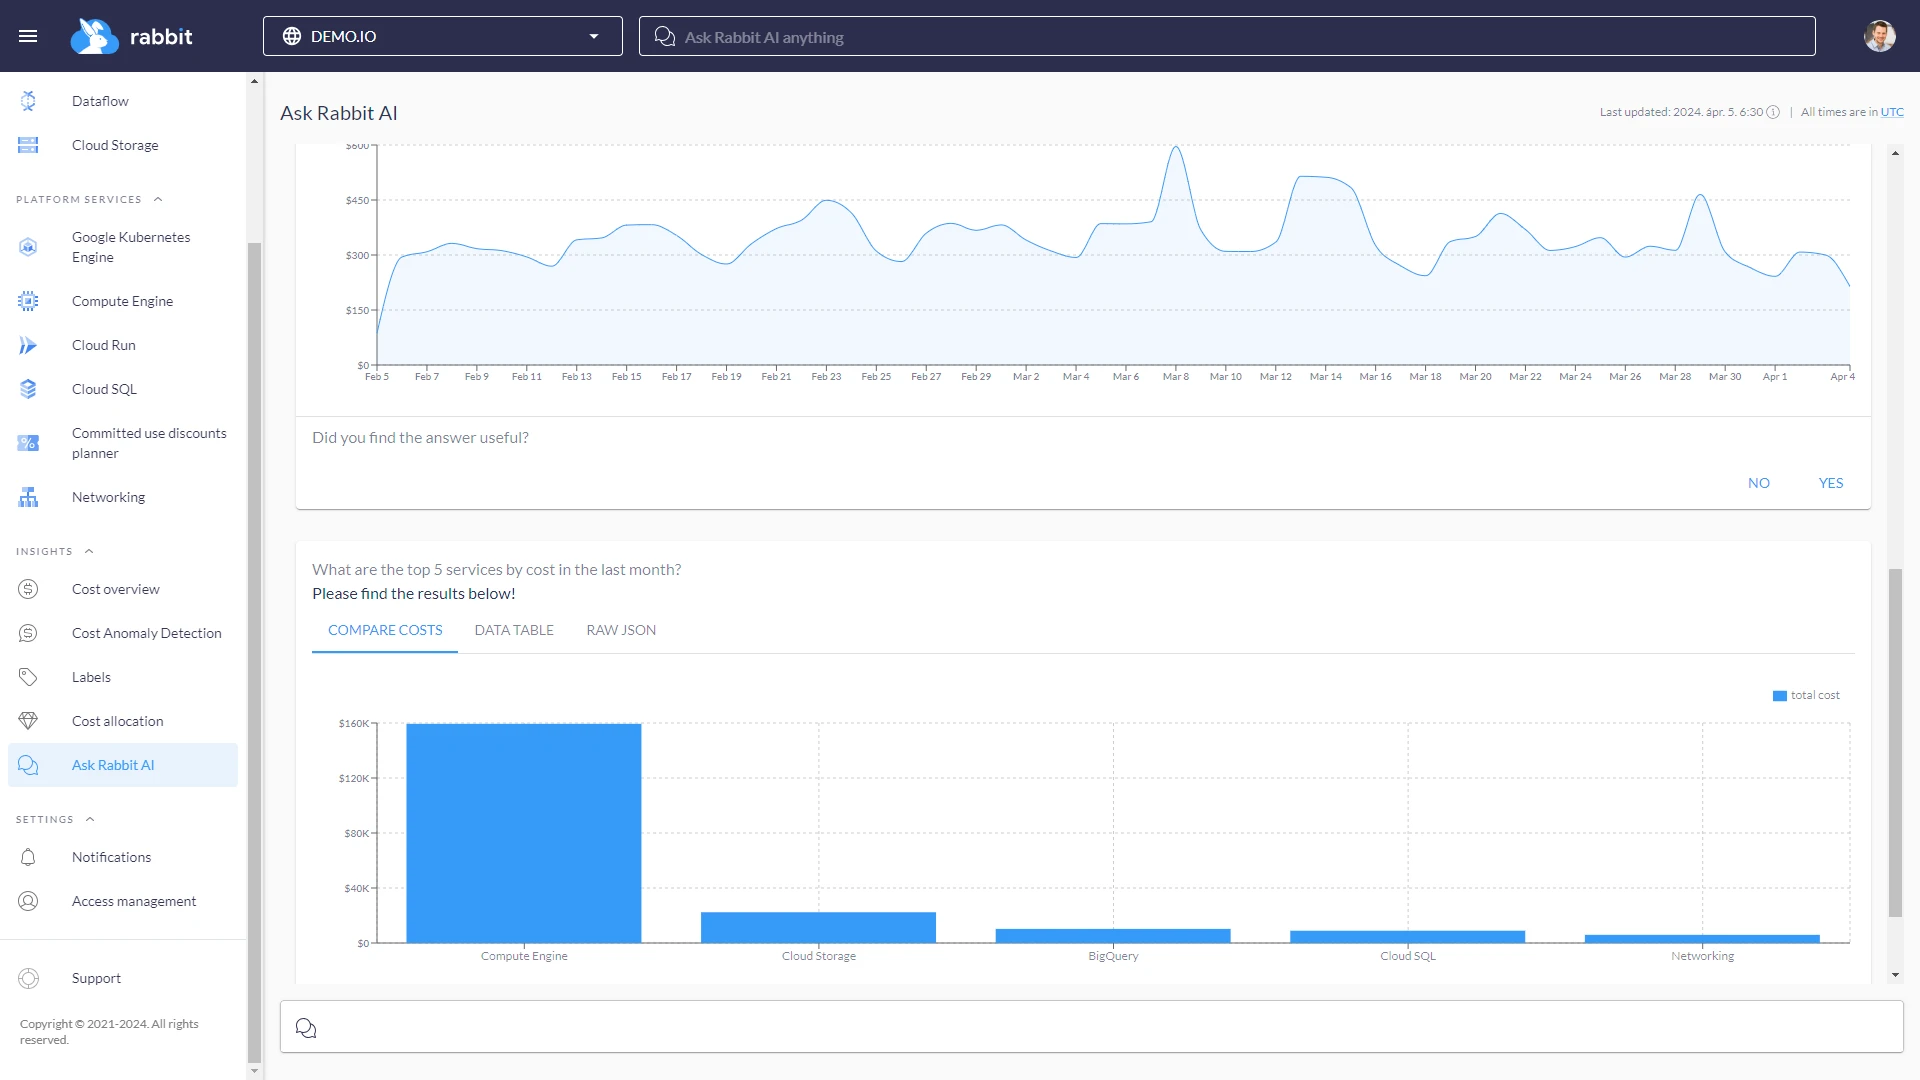This screenshot has width=1920, height=1080.
Task: Click the last updated info icon
Action: (1773, 112)
